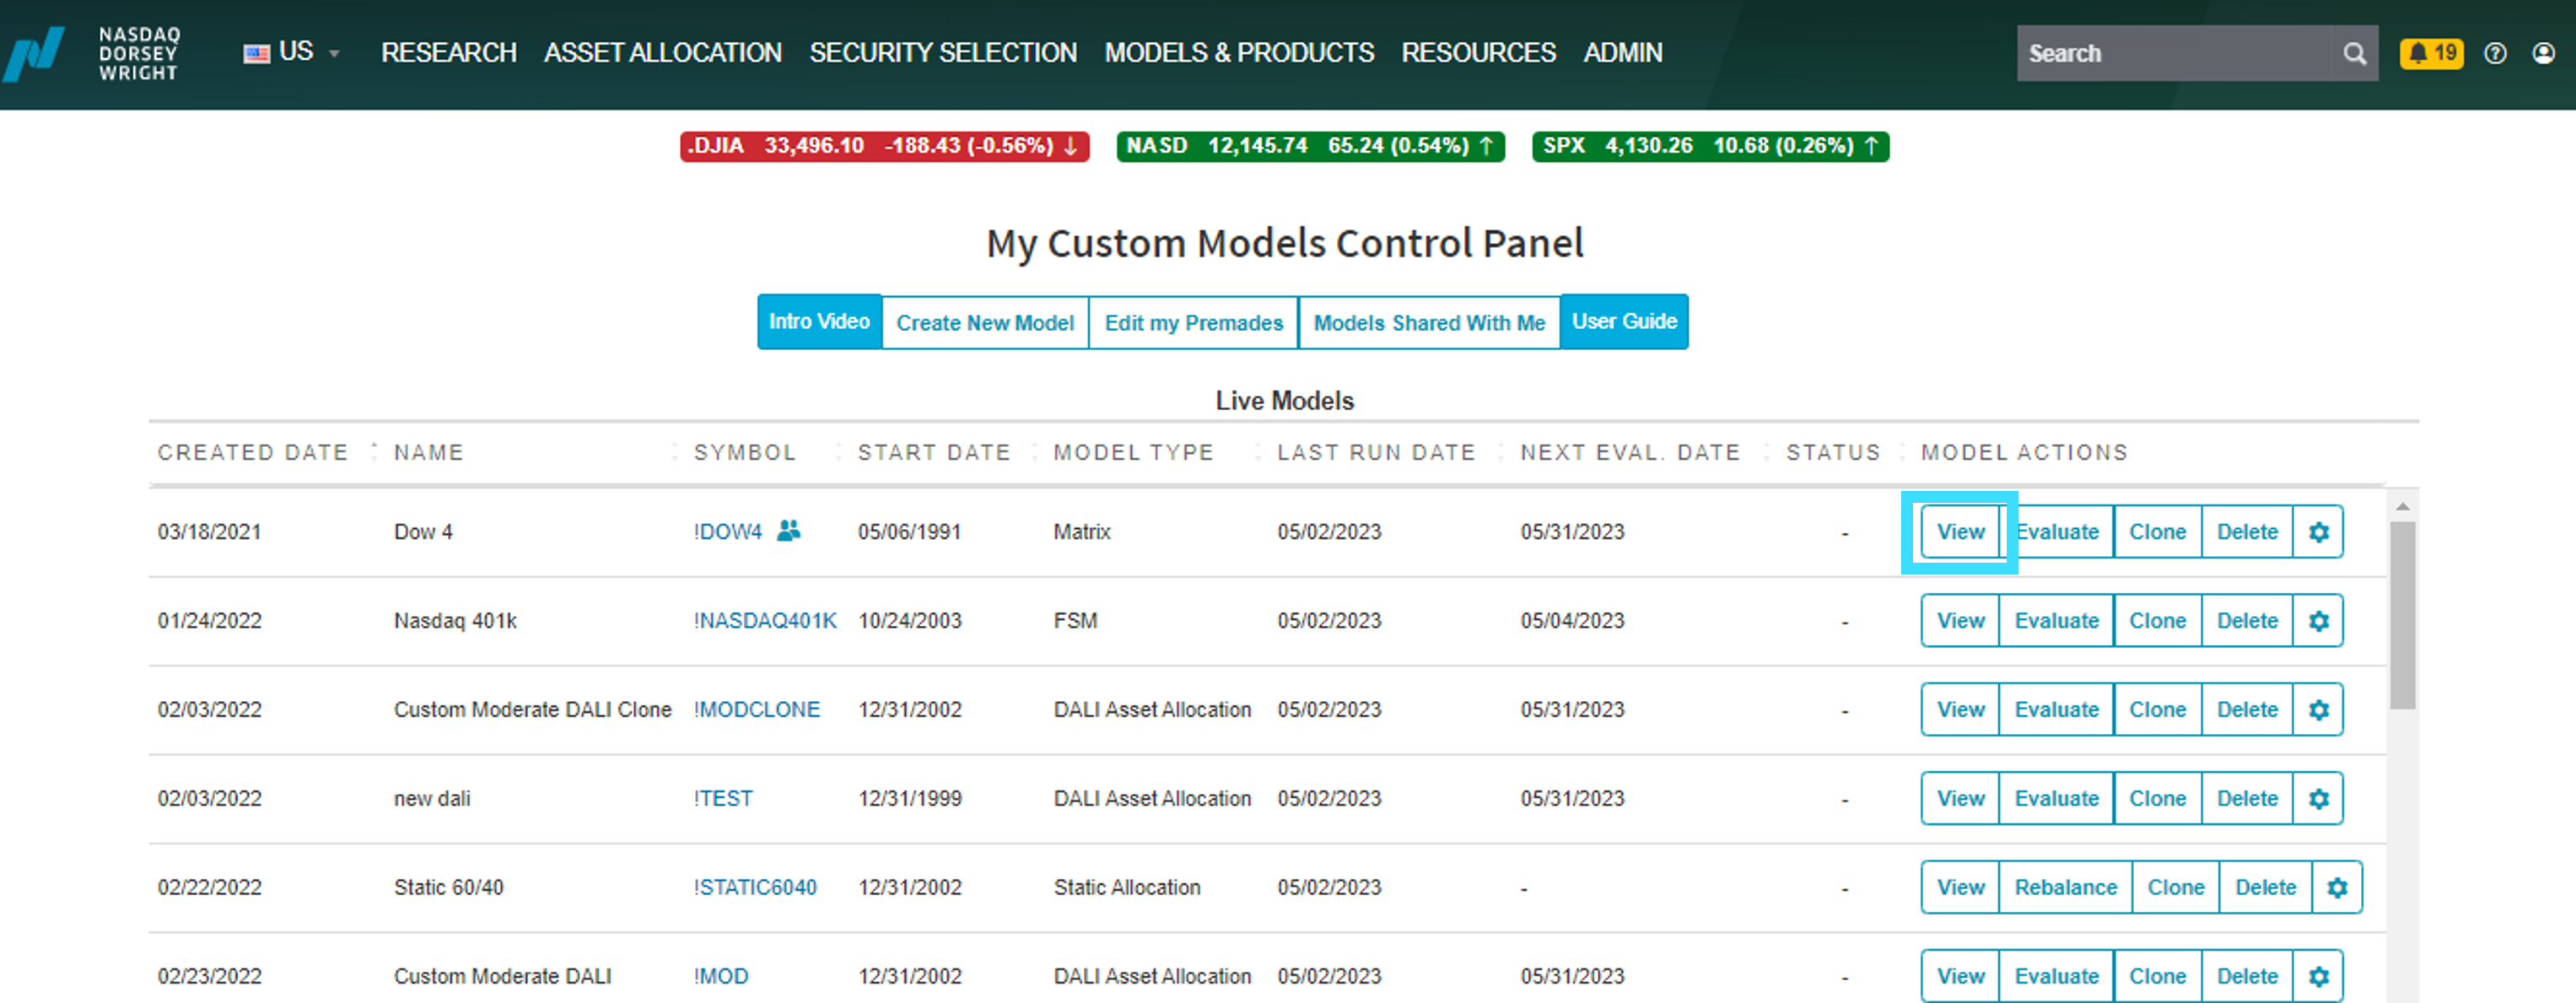
Task: Clone the Custom Moderate DALI Clone model
Action: point(2157,710)
